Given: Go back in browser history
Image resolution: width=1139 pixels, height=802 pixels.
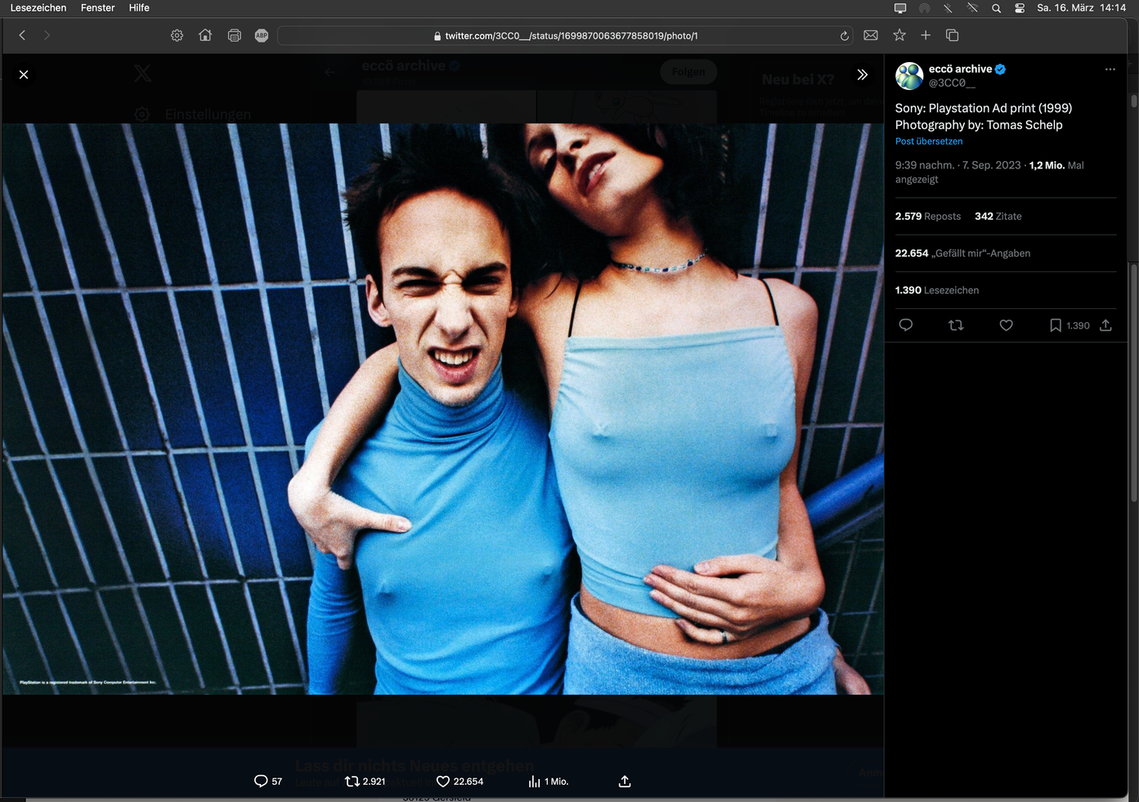Looking at the screenshot, I should click(x=23, y=35).
